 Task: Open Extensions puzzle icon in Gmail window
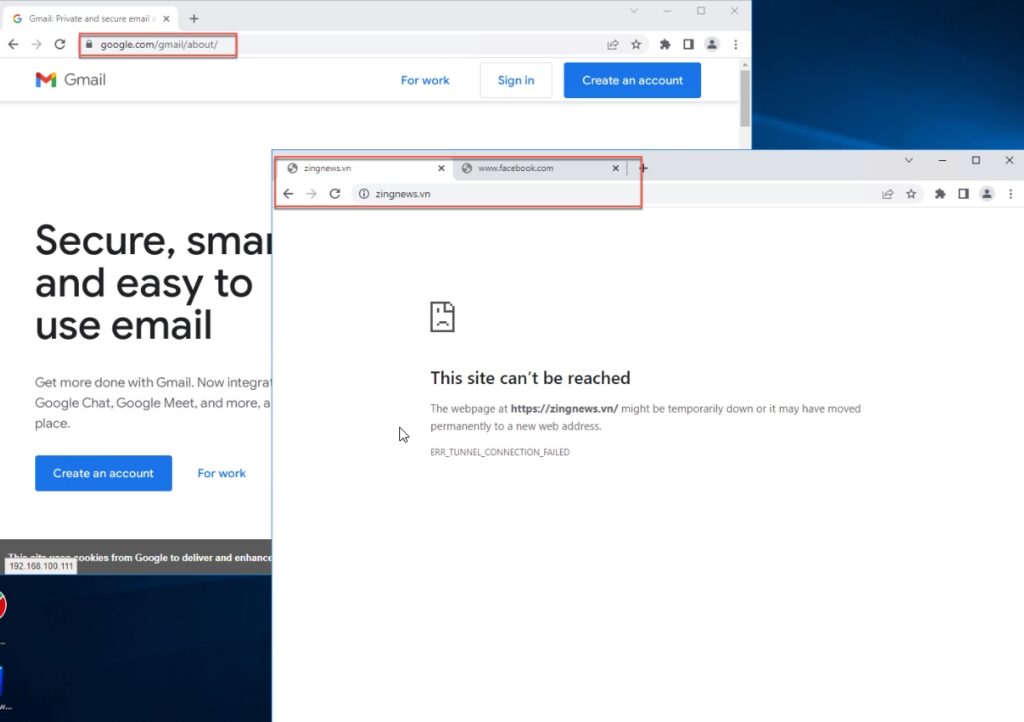point(665,44)
